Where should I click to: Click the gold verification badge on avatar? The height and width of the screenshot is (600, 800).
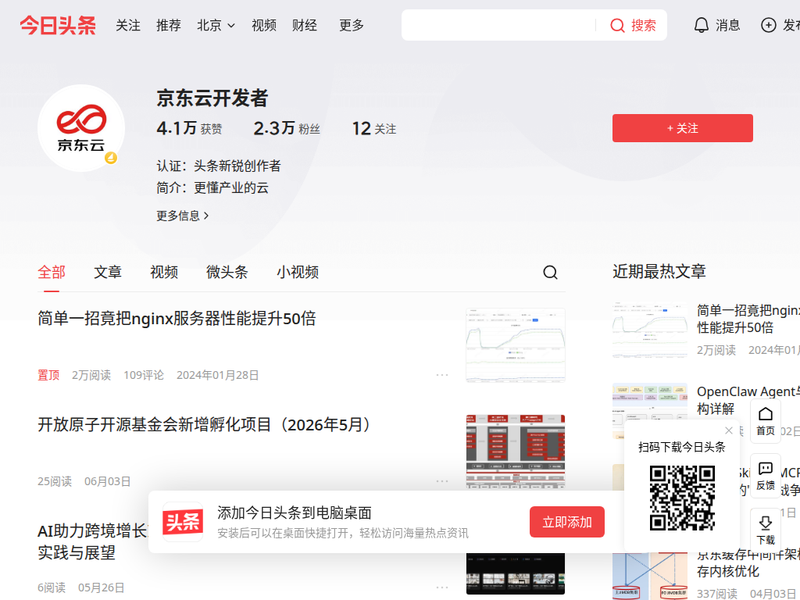point(111,158)
